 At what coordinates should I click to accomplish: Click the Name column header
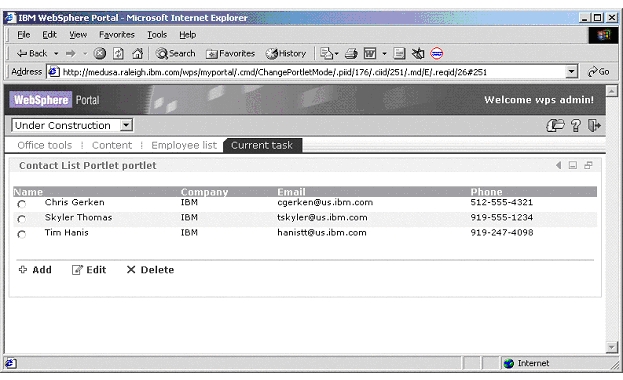tap(28, 192)
